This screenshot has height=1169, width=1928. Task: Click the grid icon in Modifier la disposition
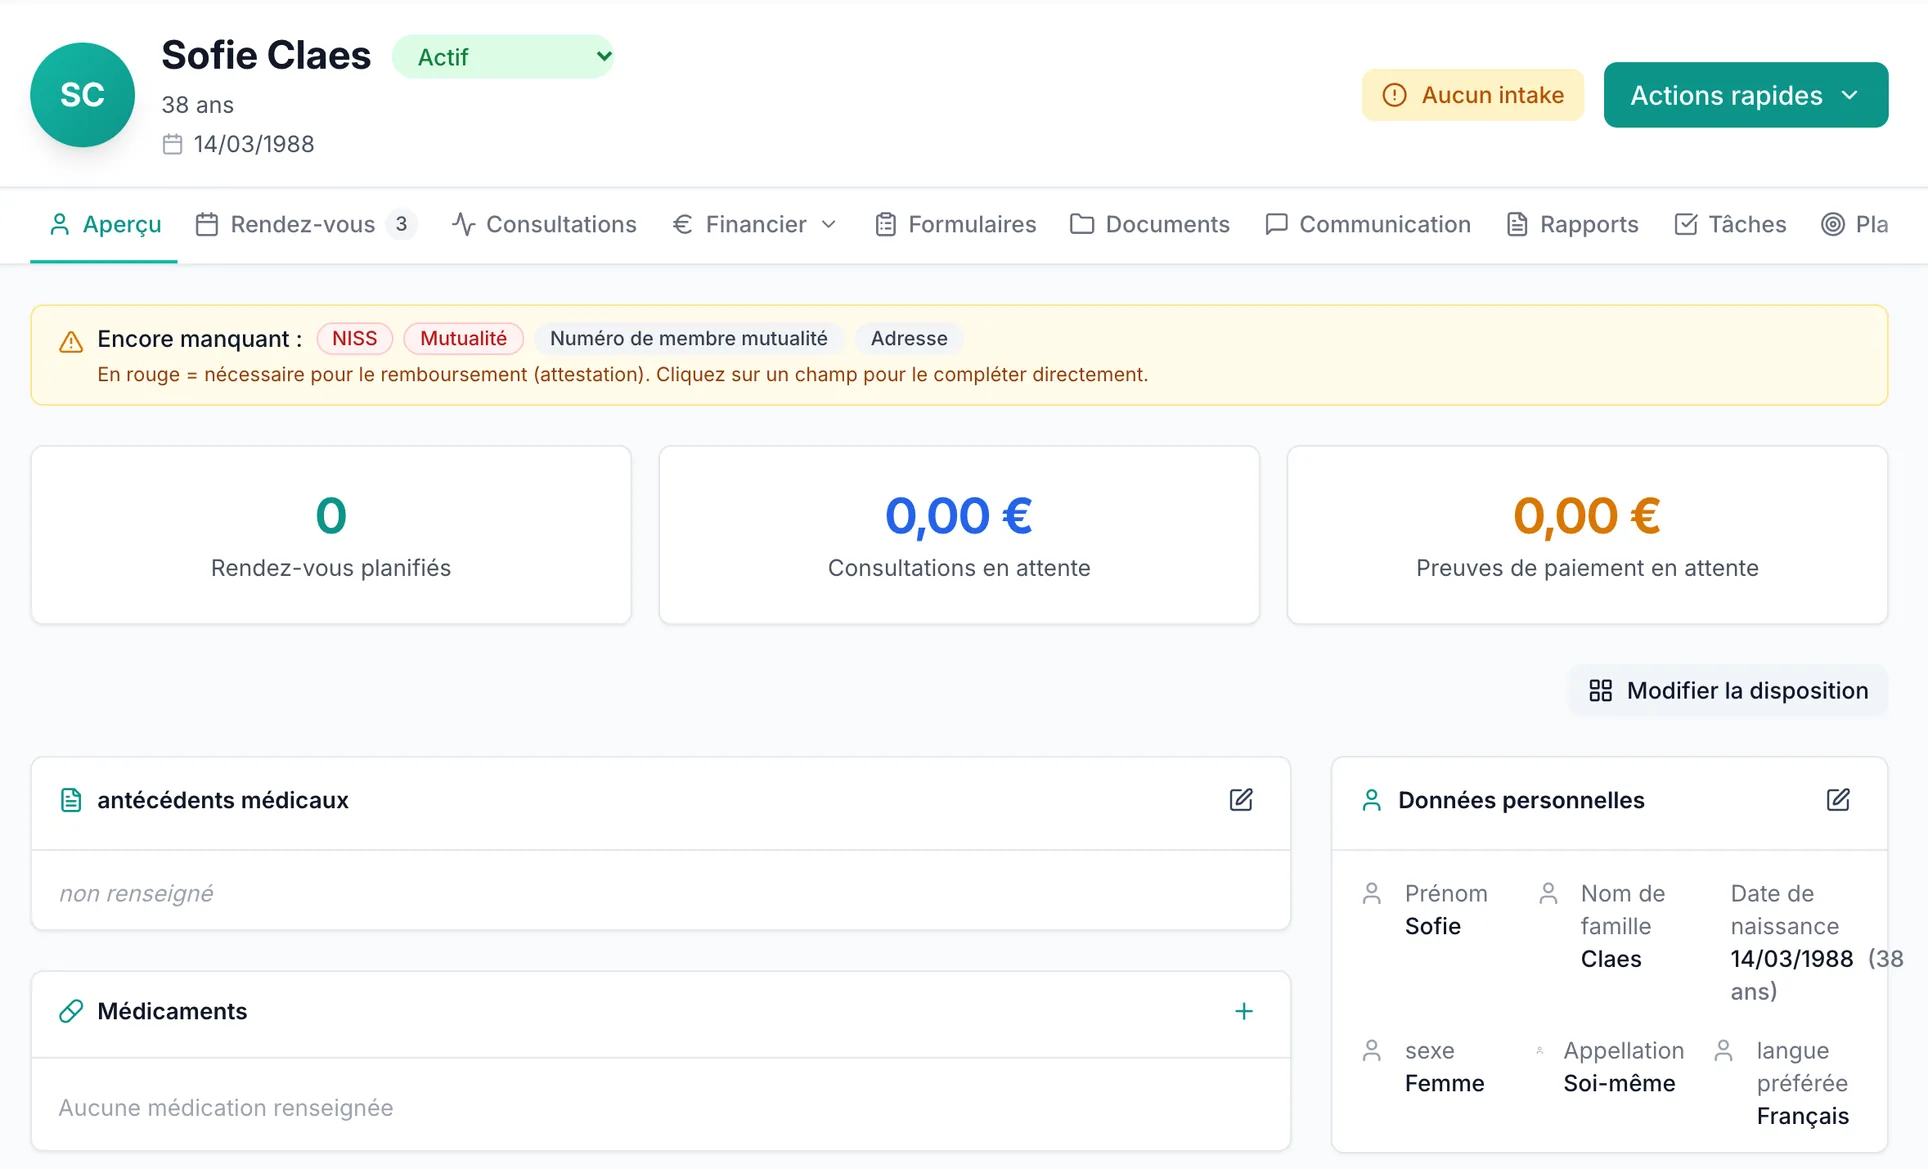click(x=1600, y=690)
